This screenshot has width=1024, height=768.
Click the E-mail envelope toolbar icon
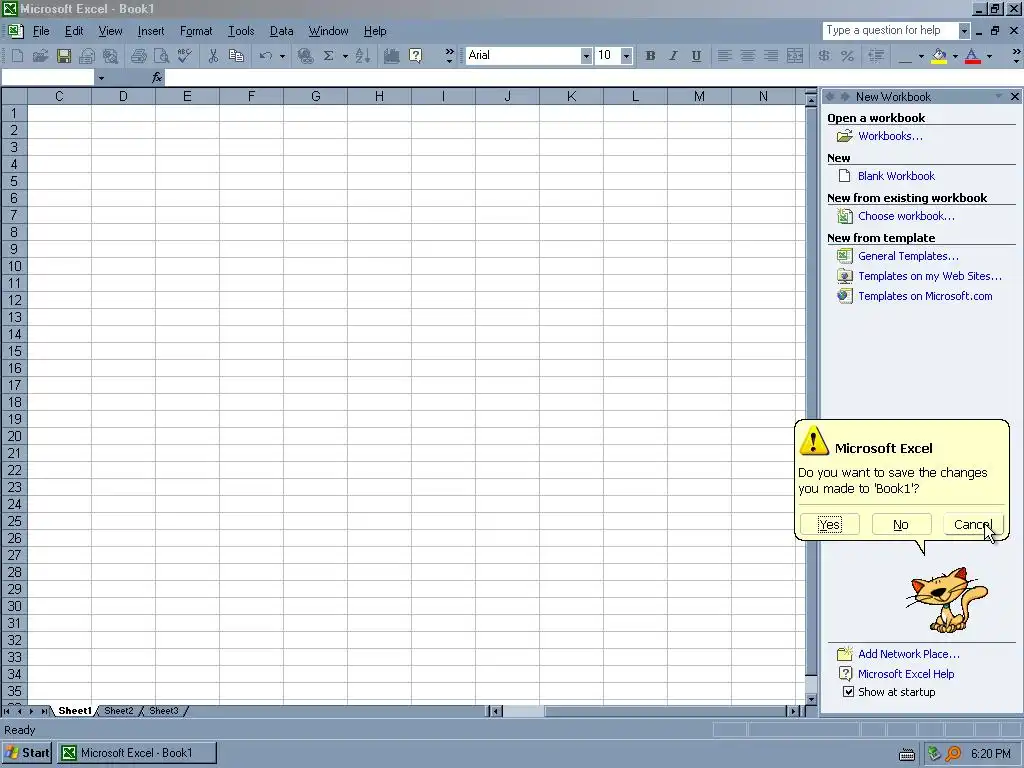point(87,56)
